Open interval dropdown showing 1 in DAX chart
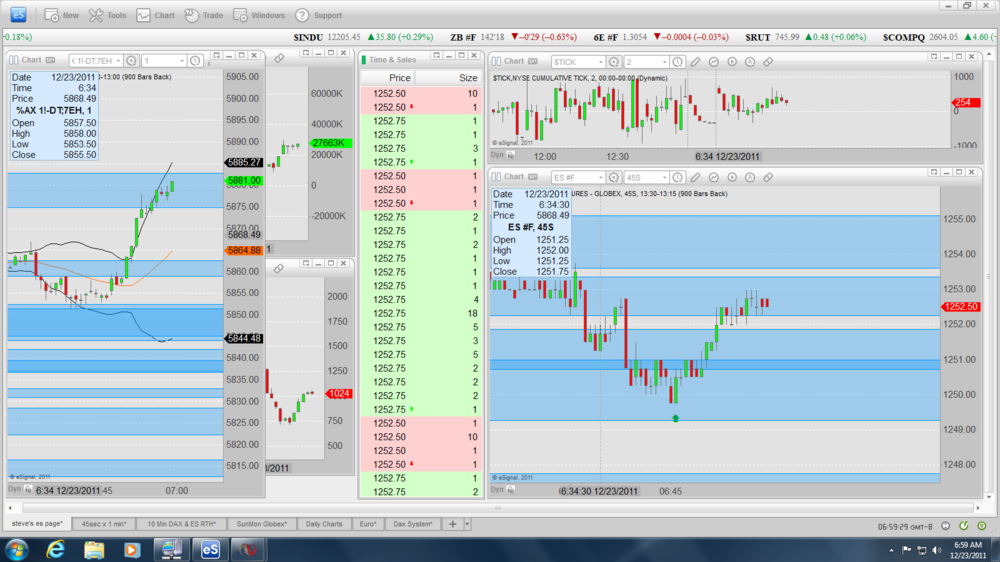The width and height of the screenshot is (1000, 562). 182,61
